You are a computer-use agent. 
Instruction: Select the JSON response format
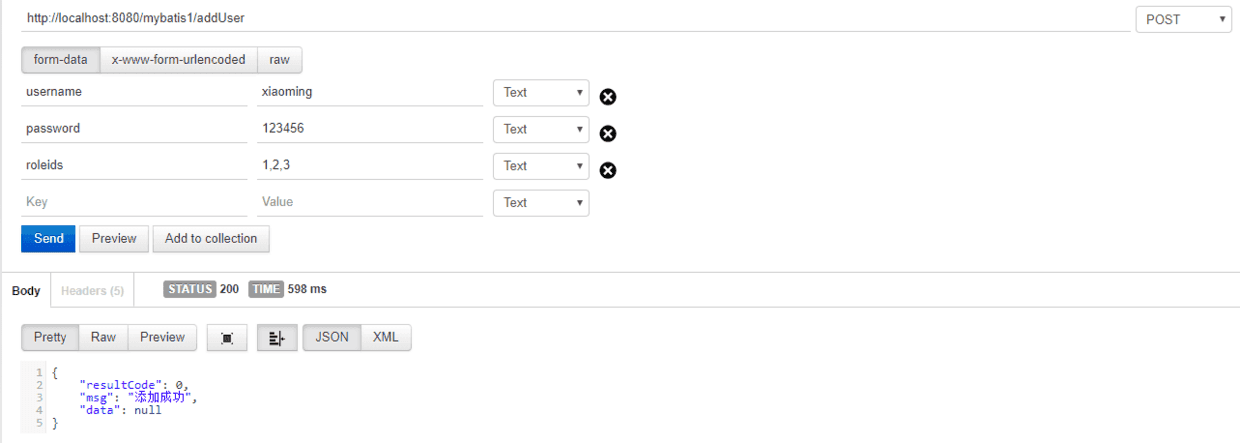[332, 337]
